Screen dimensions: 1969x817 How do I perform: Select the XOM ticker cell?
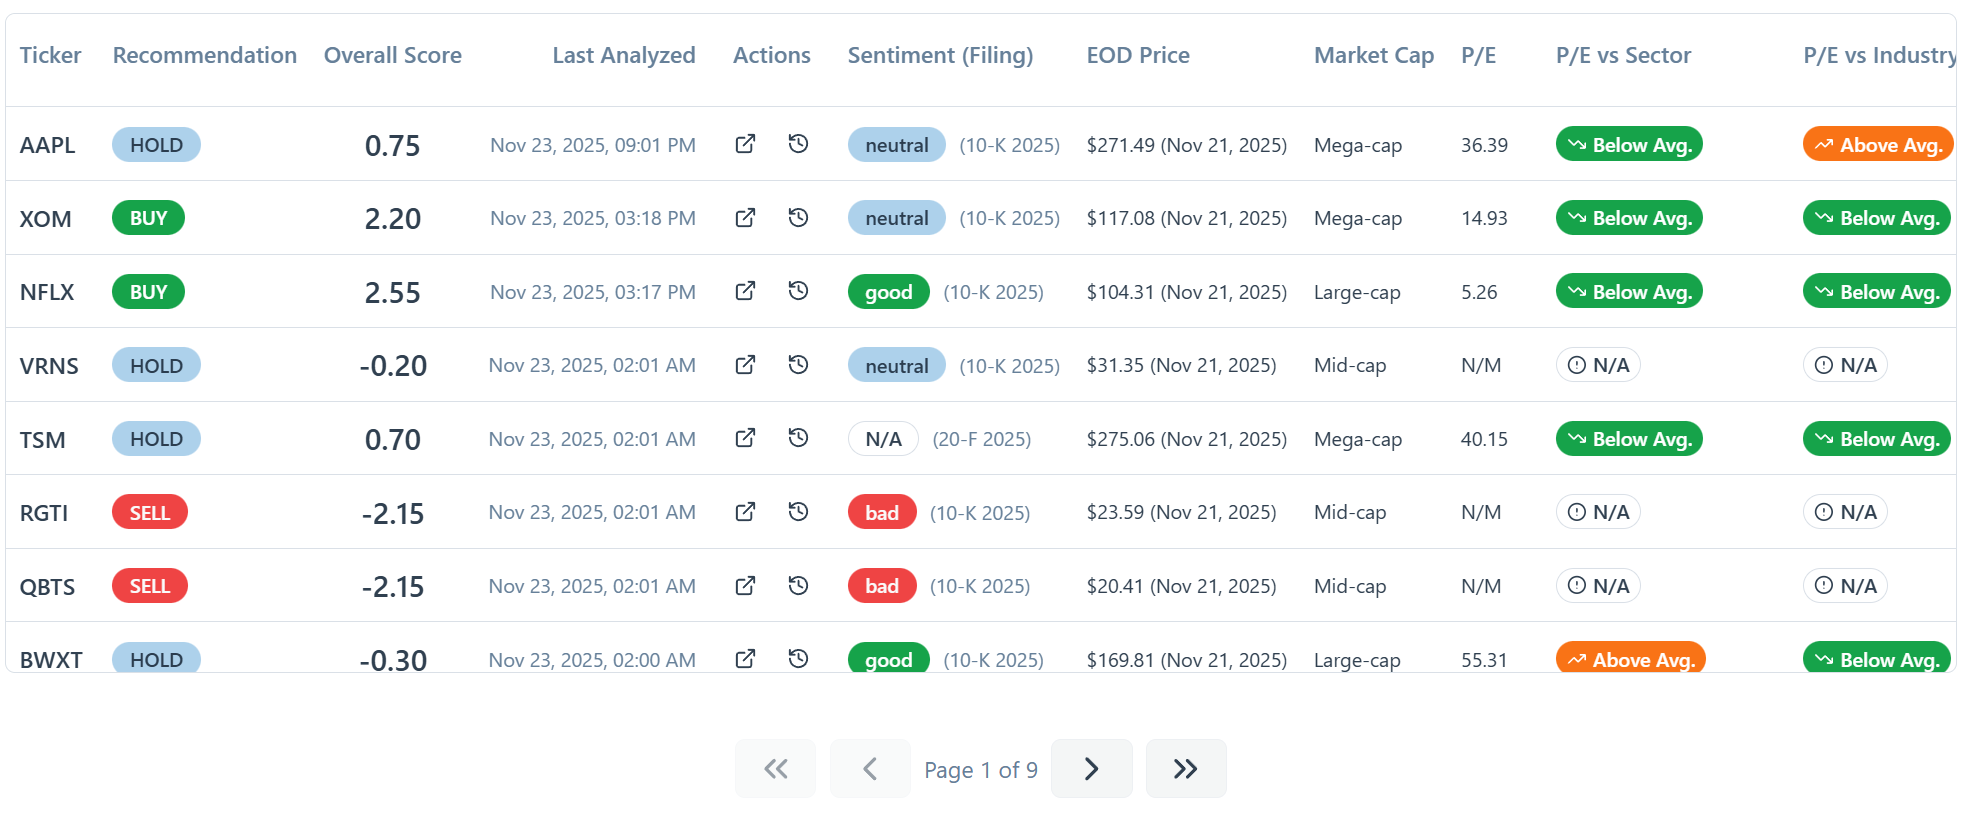coord(46,219)
